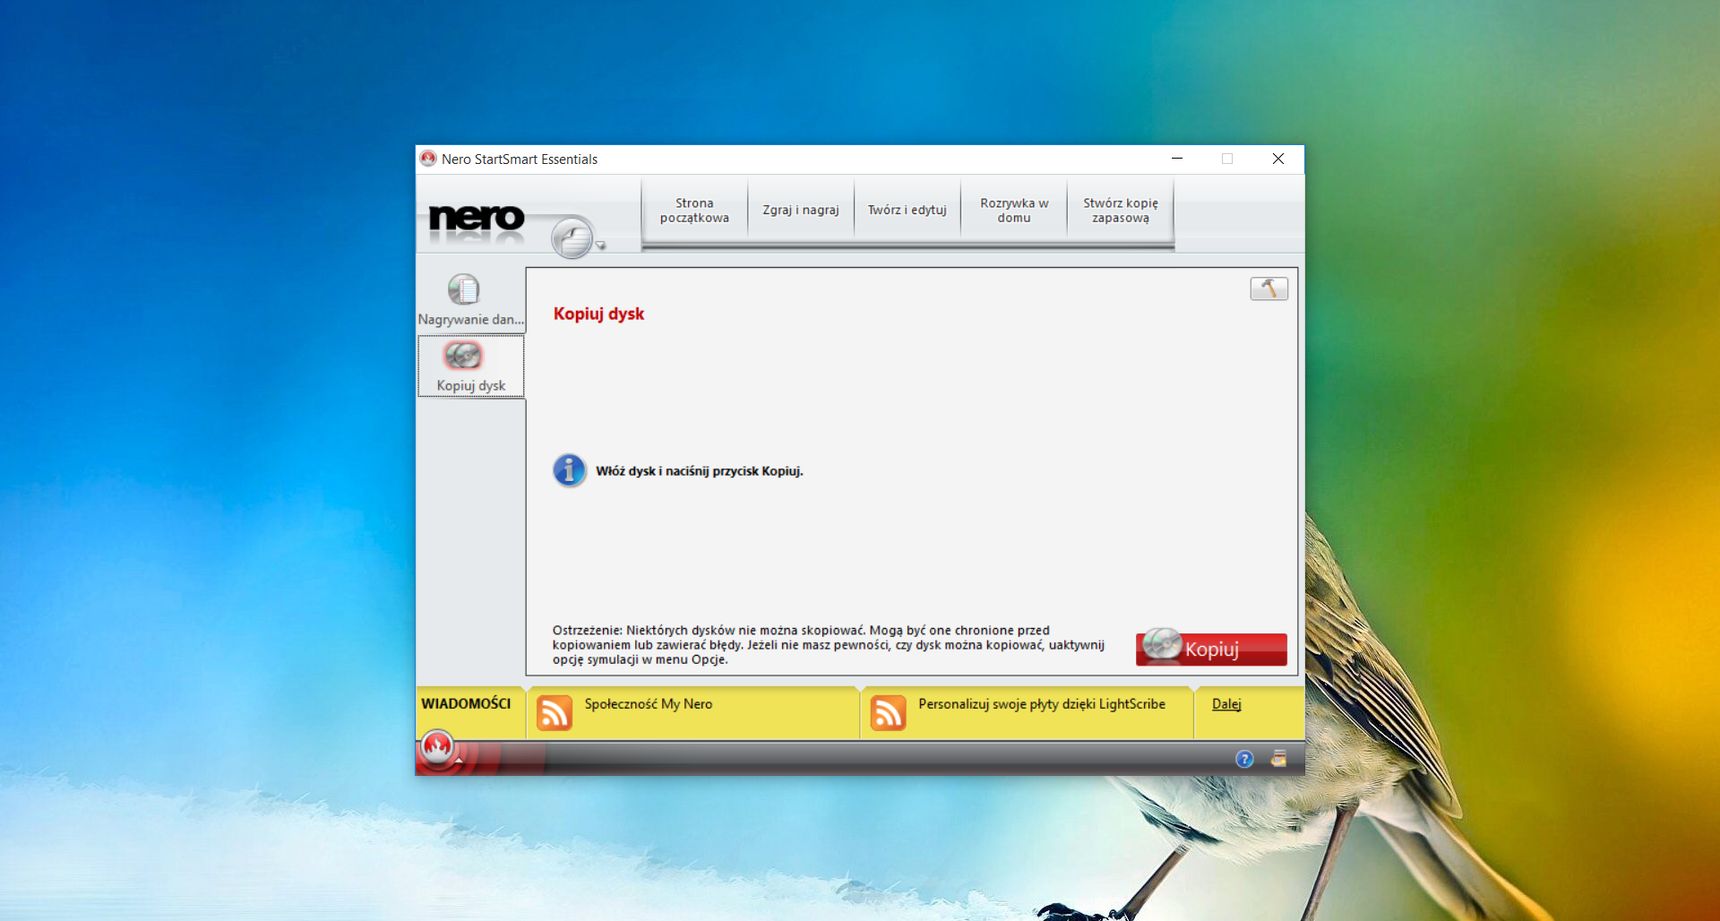Open the Nero flame launcher button
1720x921 pixels.
click(x=437, y=746)
